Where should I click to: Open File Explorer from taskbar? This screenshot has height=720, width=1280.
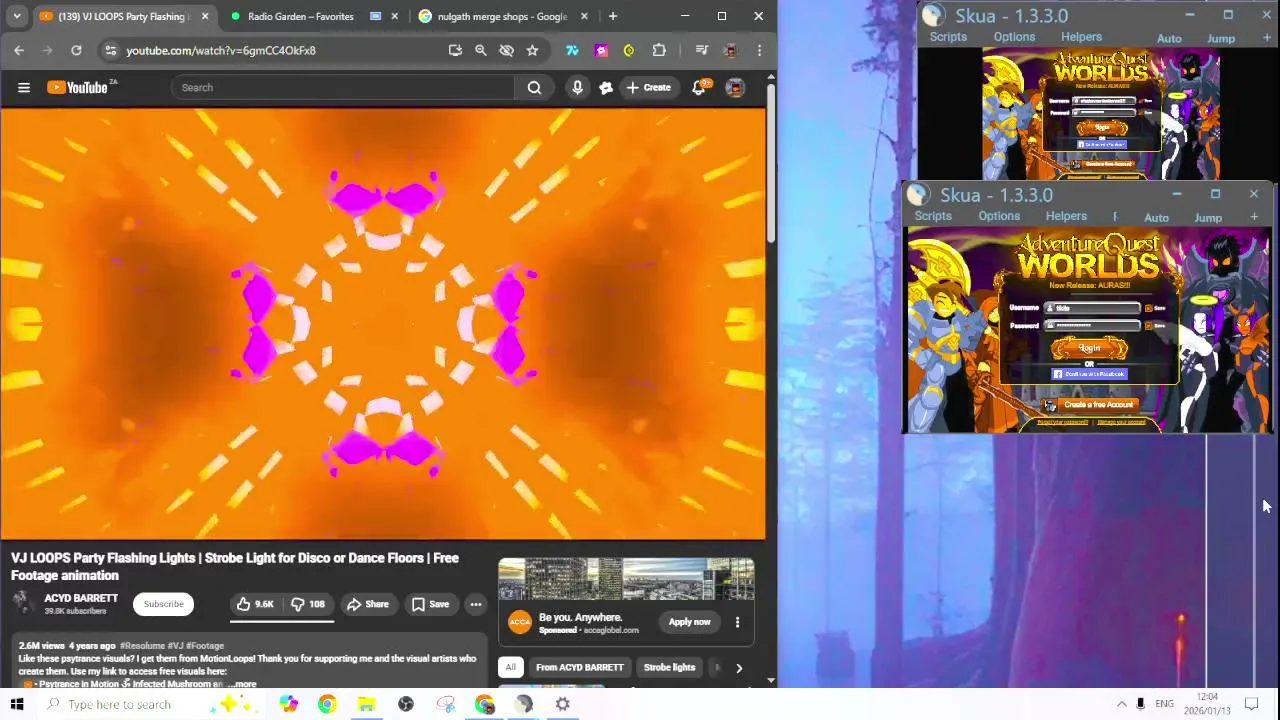(366, 704)
